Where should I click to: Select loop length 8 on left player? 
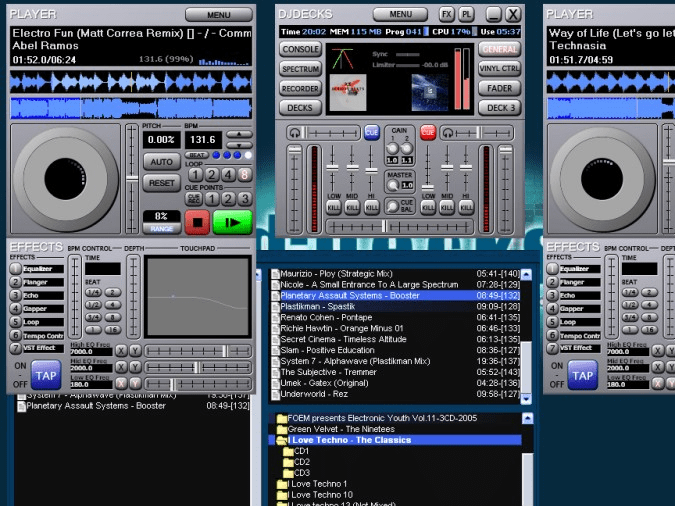click(245, 174)
